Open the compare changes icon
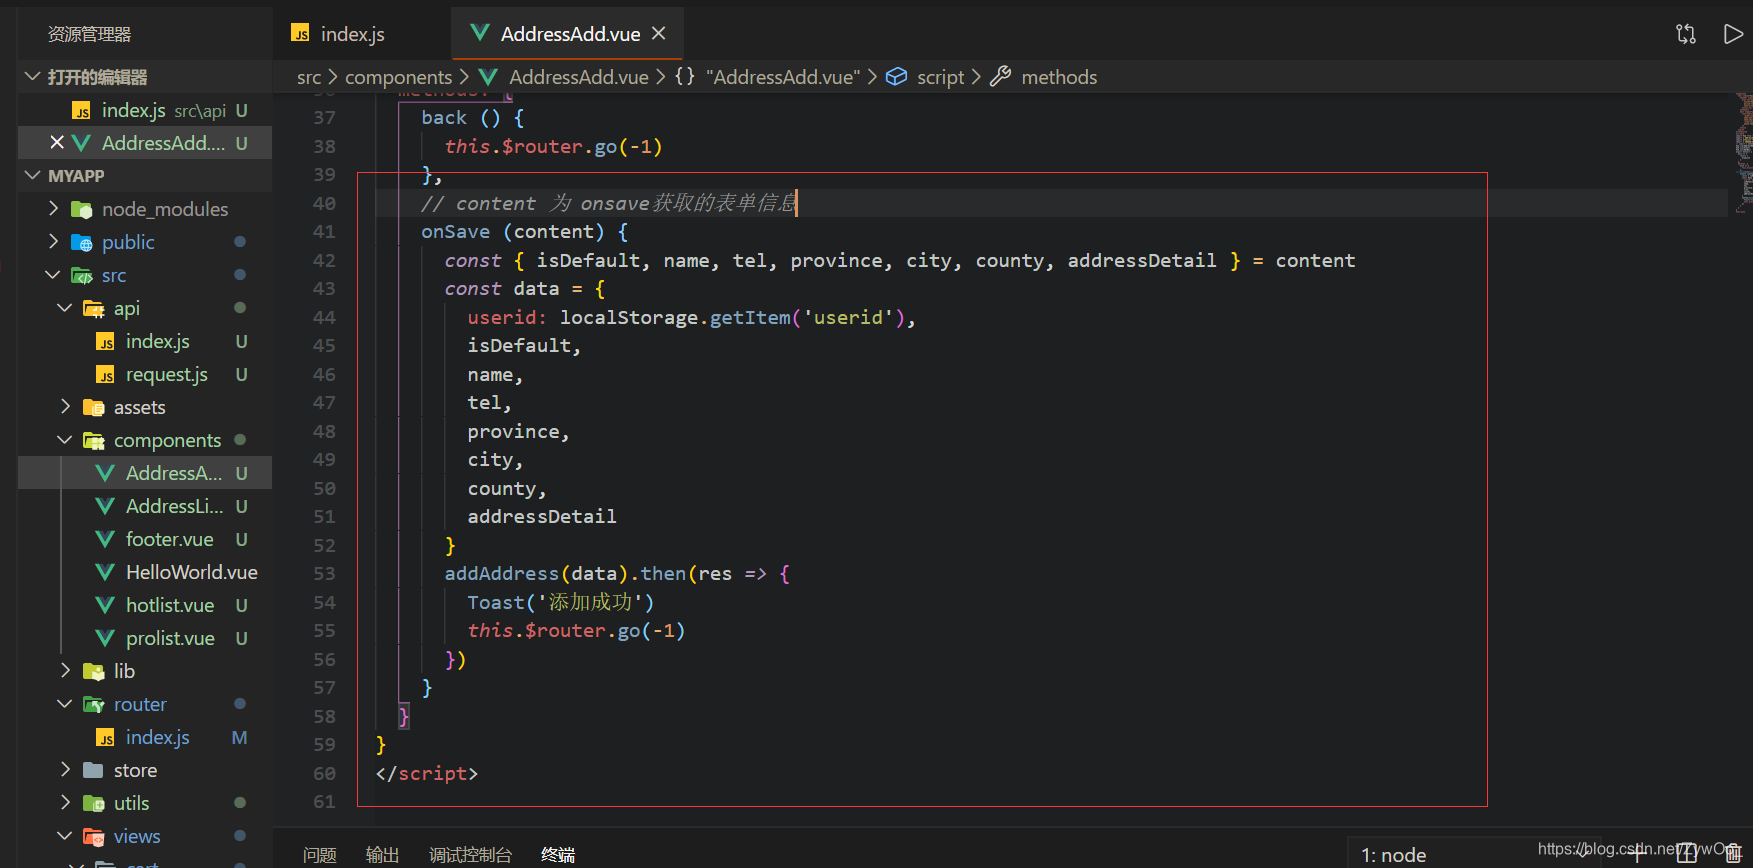 1686,34
